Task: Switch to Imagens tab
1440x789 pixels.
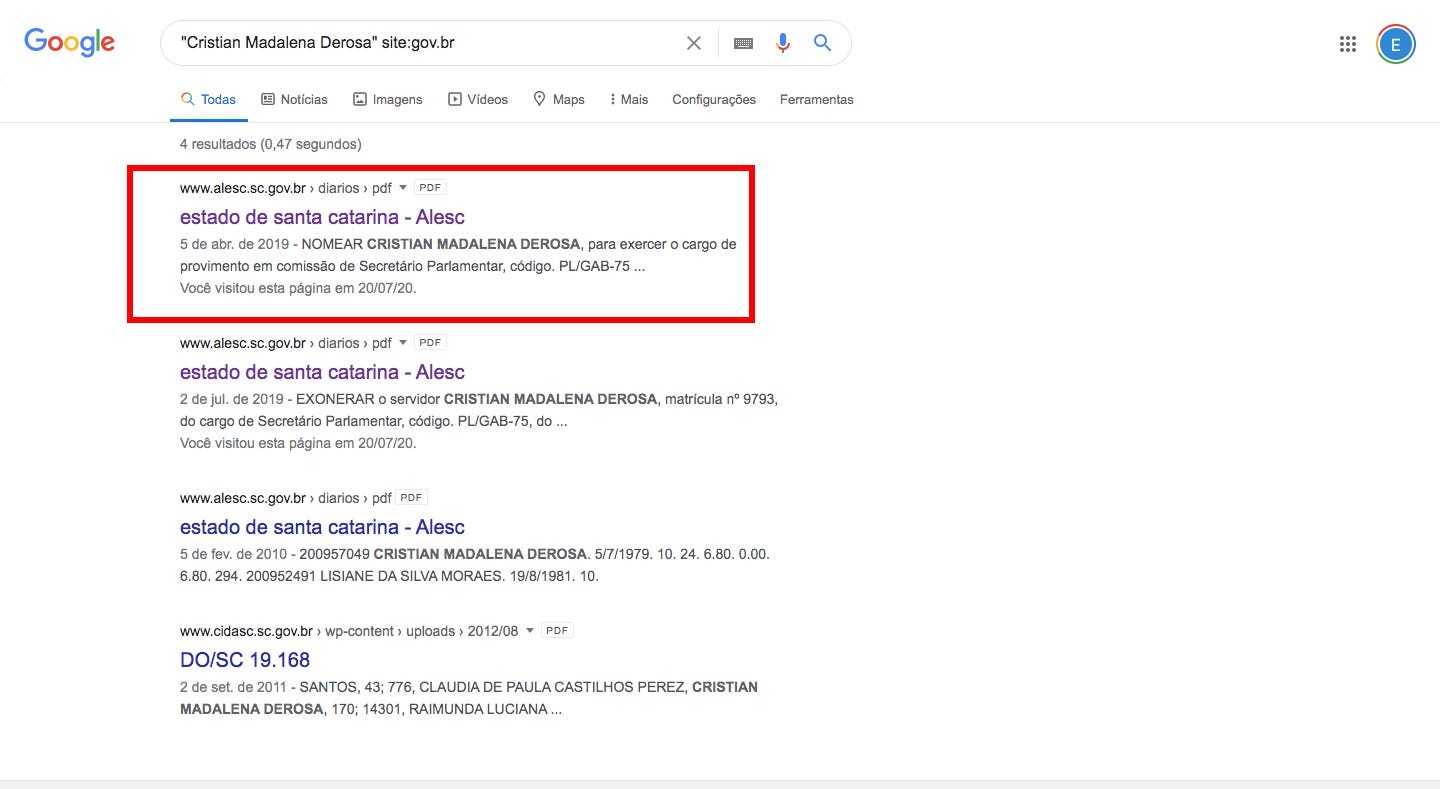Action: 387,100
